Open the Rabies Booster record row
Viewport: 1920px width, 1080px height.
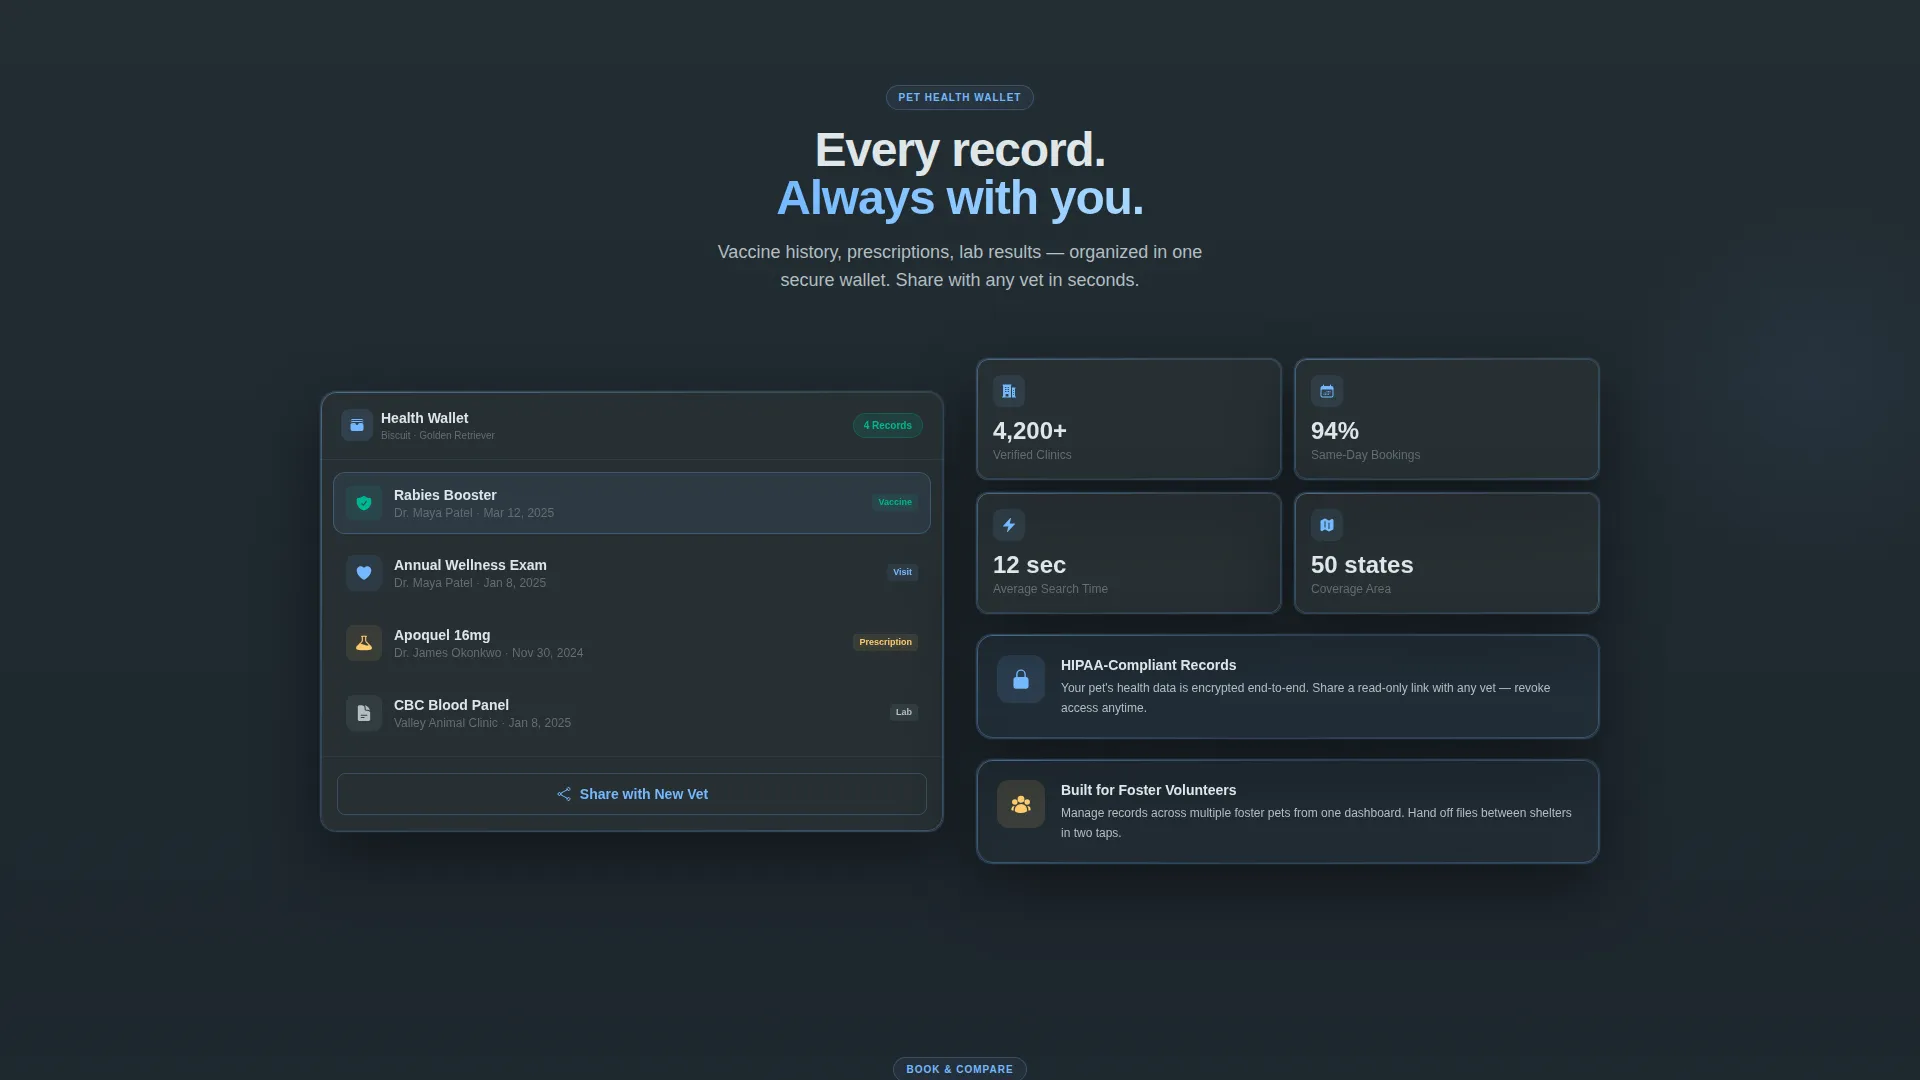[632, 503]
